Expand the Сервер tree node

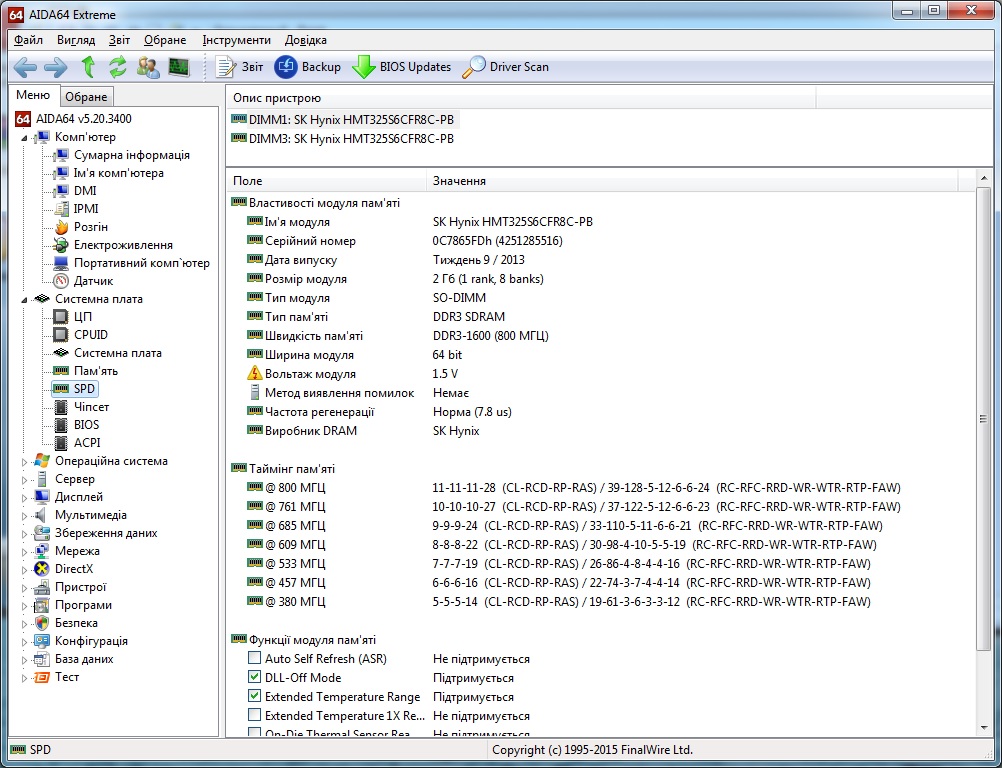point(24,479)
